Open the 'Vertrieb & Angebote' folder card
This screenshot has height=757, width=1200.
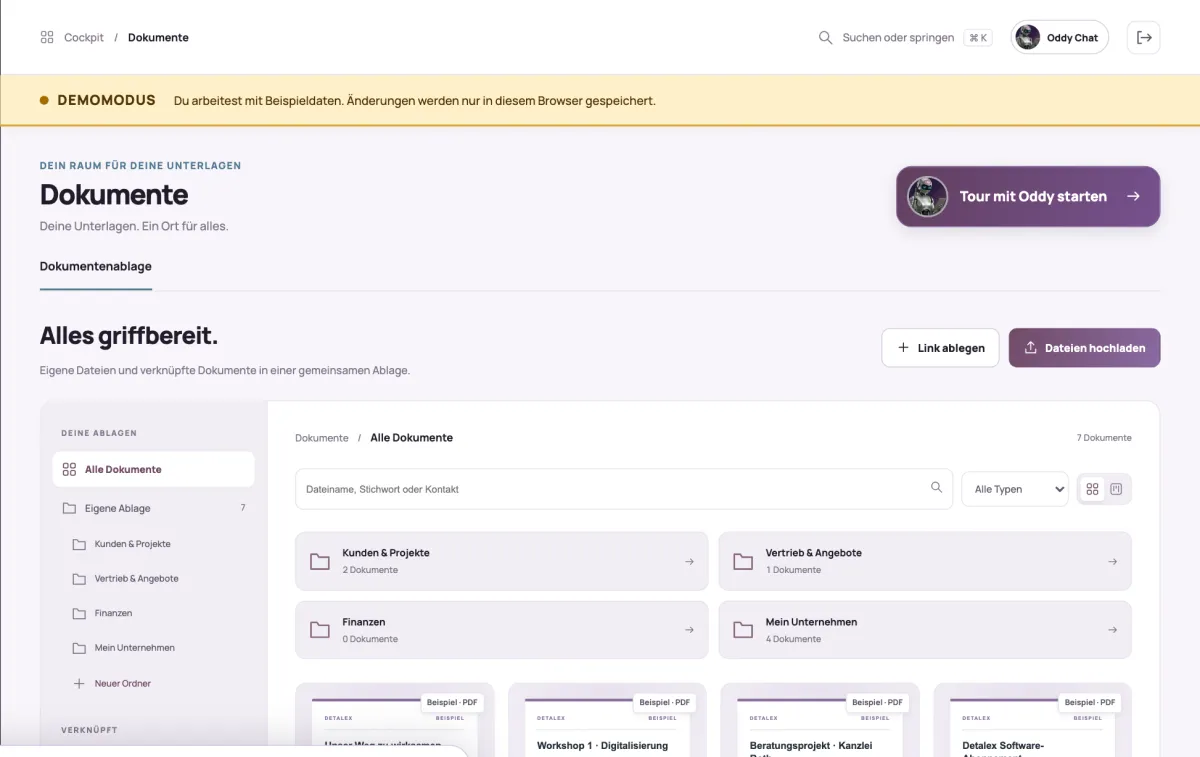(x=925, y=561)
